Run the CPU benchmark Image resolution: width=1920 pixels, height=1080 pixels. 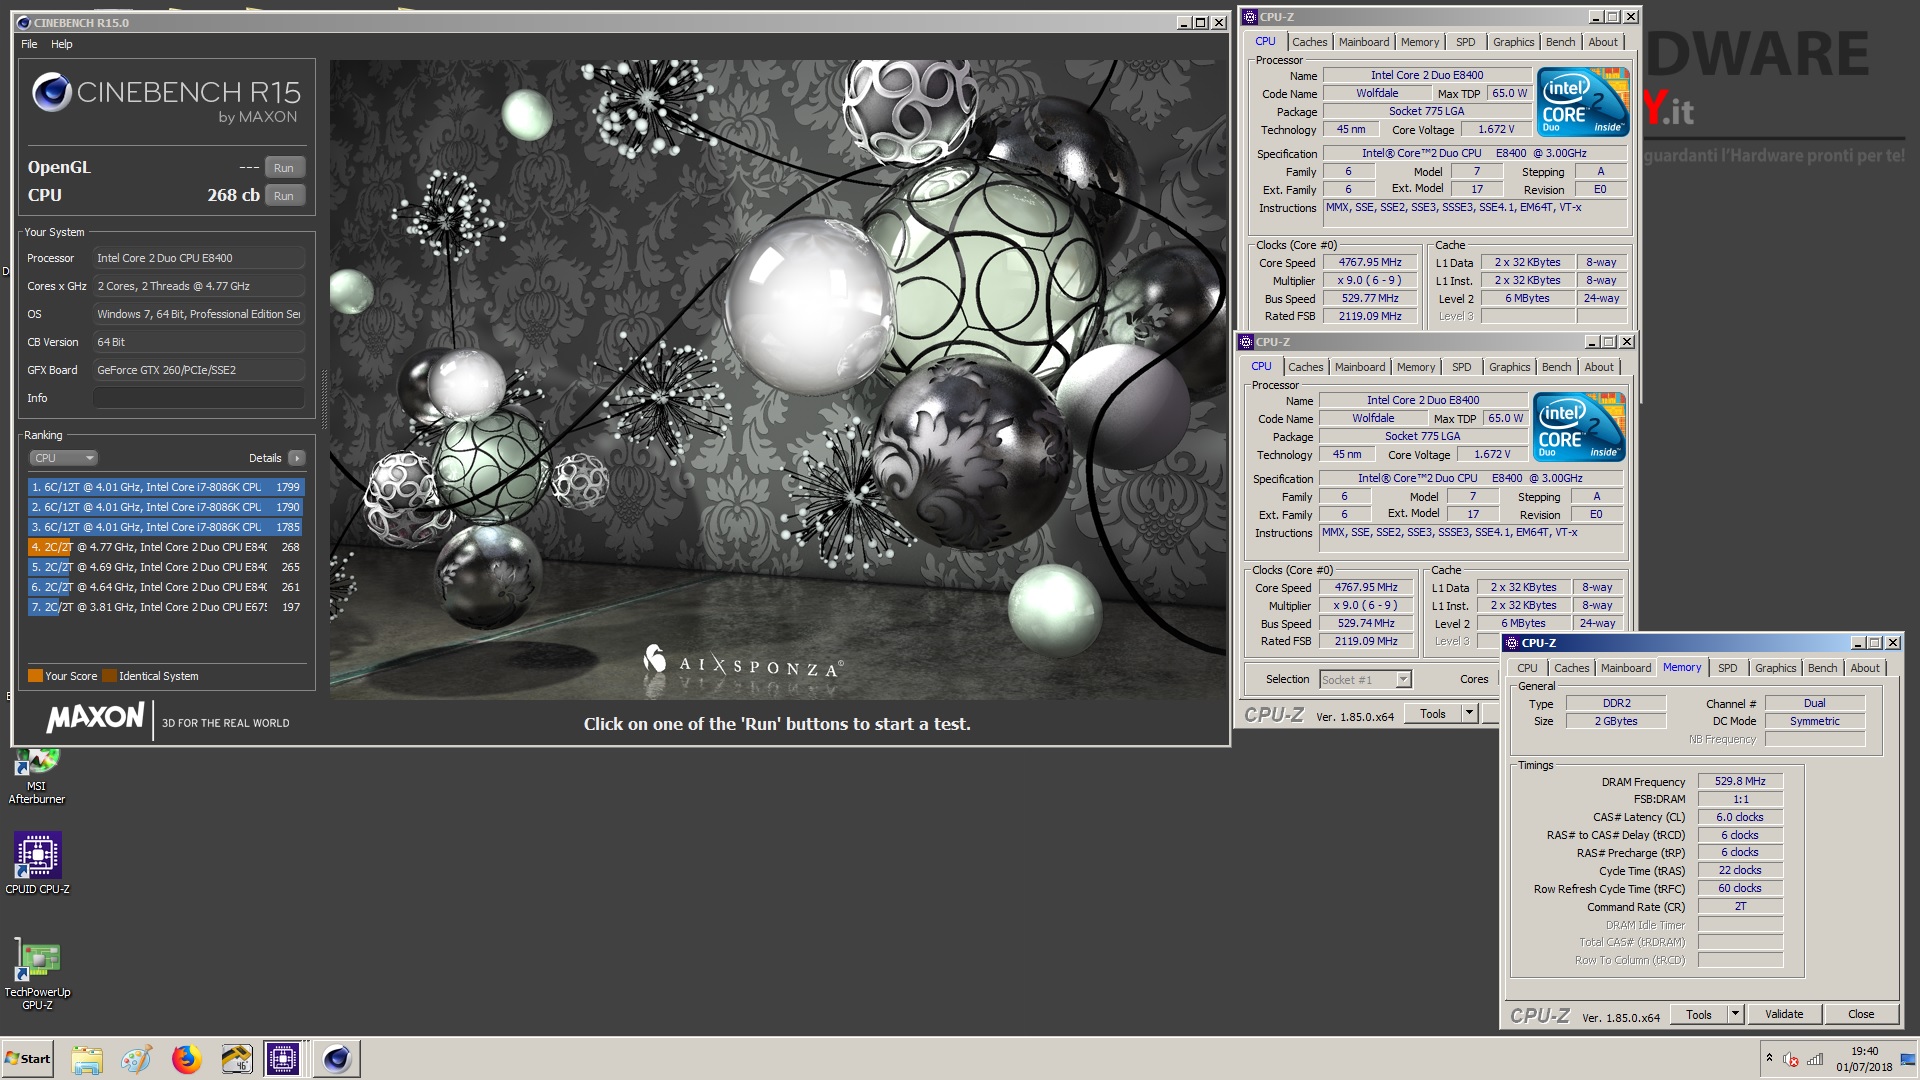pos(284,196)
